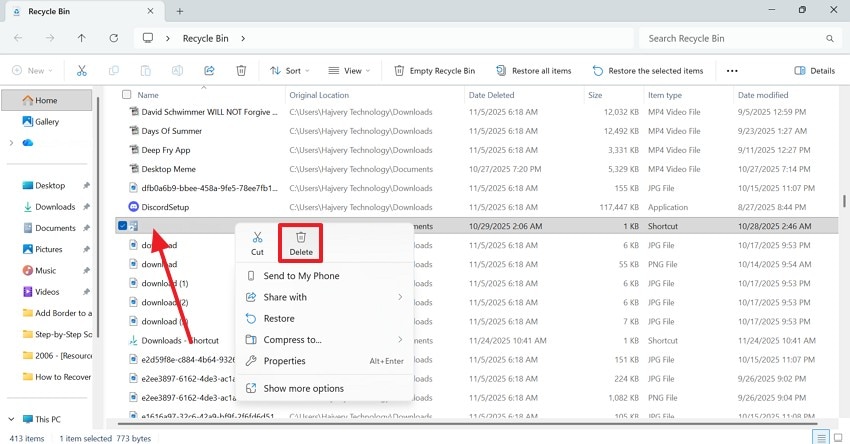Click the Share icon in toolbar

pos(209,70)
